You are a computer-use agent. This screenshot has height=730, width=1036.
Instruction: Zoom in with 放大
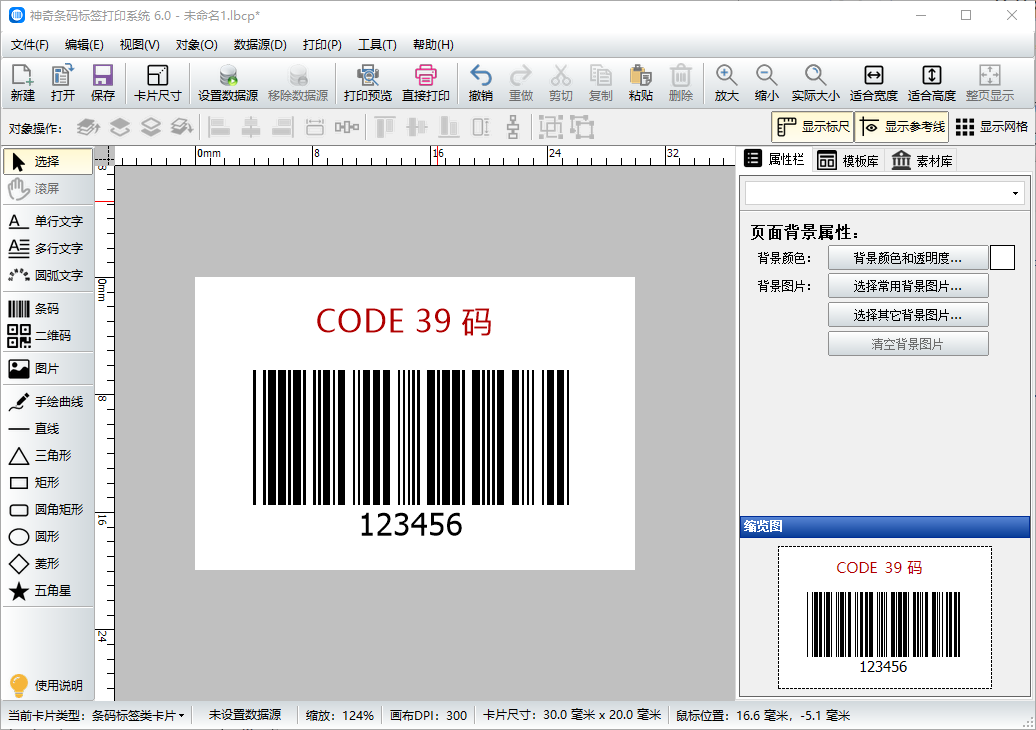[726, 83]
